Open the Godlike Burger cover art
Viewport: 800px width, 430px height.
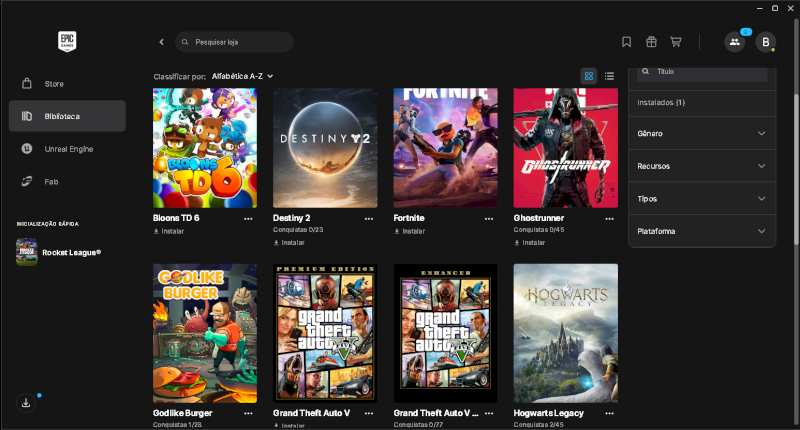click(205, 333)
